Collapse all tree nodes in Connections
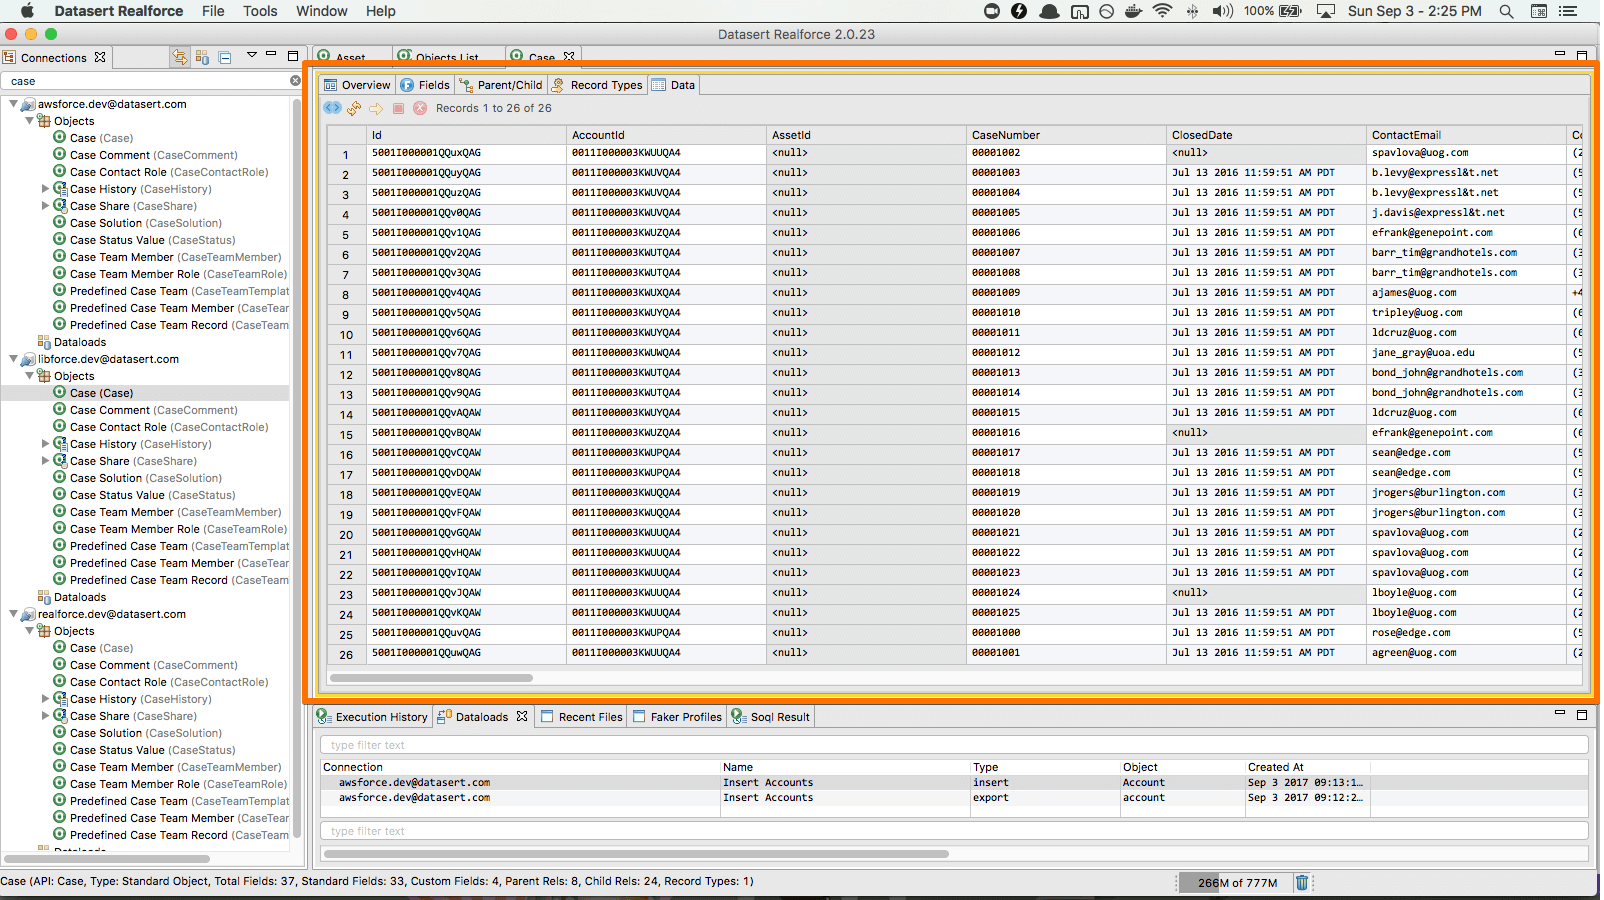 [x=225, y=57]
